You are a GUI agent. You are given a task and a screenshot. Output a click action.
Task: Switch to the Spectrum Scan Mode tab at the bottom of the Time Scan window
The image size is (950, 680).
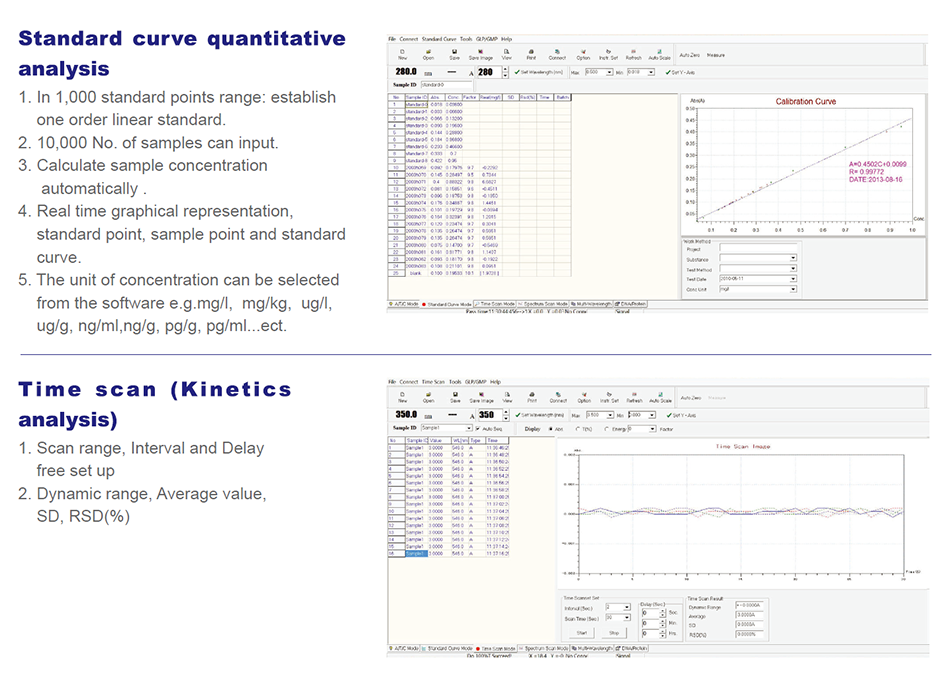546,648
